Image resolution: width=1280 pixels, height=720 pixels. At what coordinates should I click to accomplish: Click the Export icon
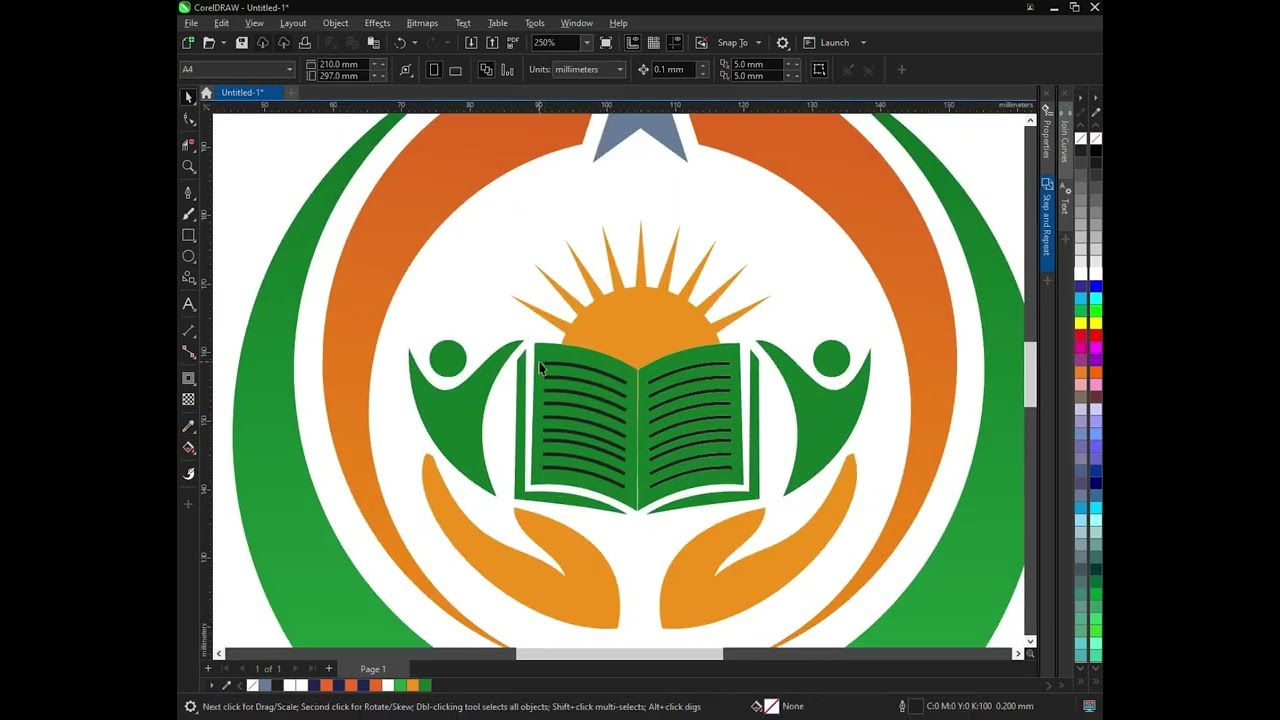click(x=492, y=43)
